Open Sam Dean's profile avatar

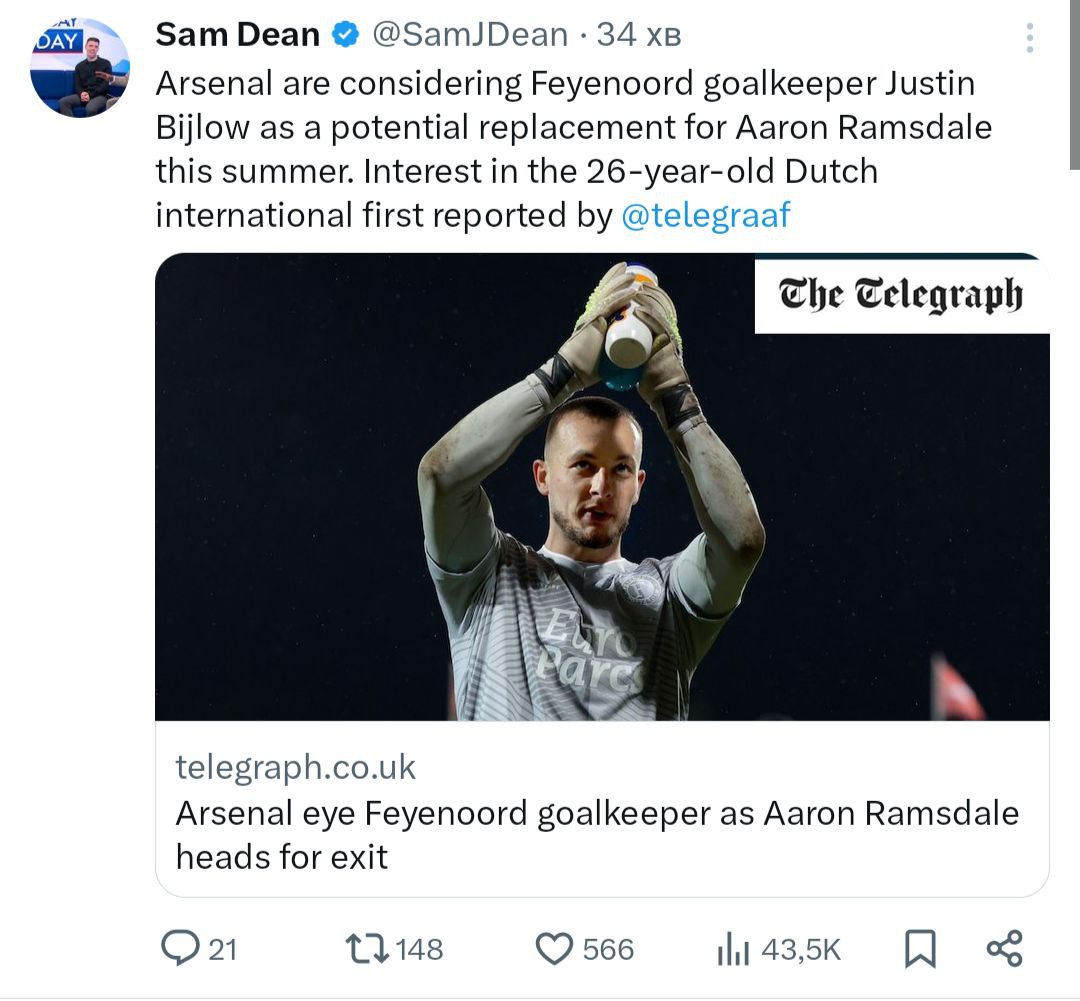pyautogui.click(x=80, y=68)
